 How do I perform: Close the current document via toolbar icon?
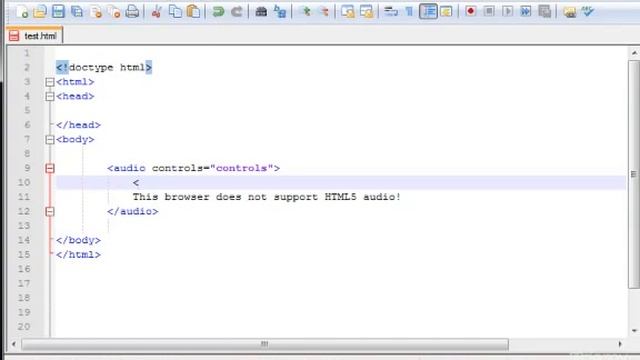click(x=96, y=11)
